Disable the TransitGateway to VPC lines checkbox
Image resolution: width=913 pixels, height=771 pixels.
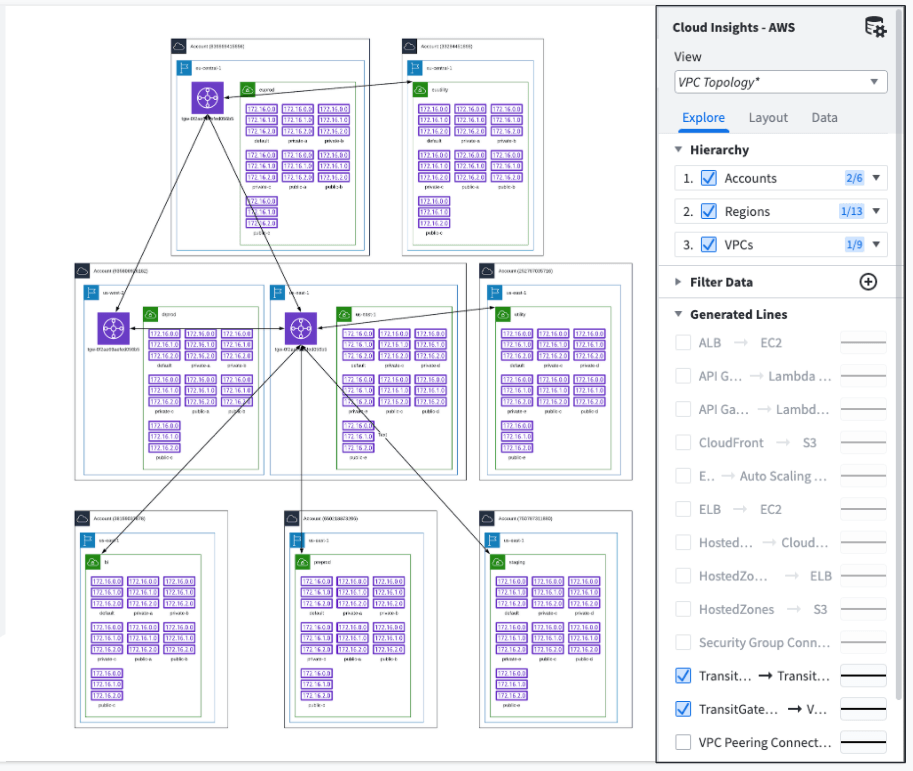(683, 709)
